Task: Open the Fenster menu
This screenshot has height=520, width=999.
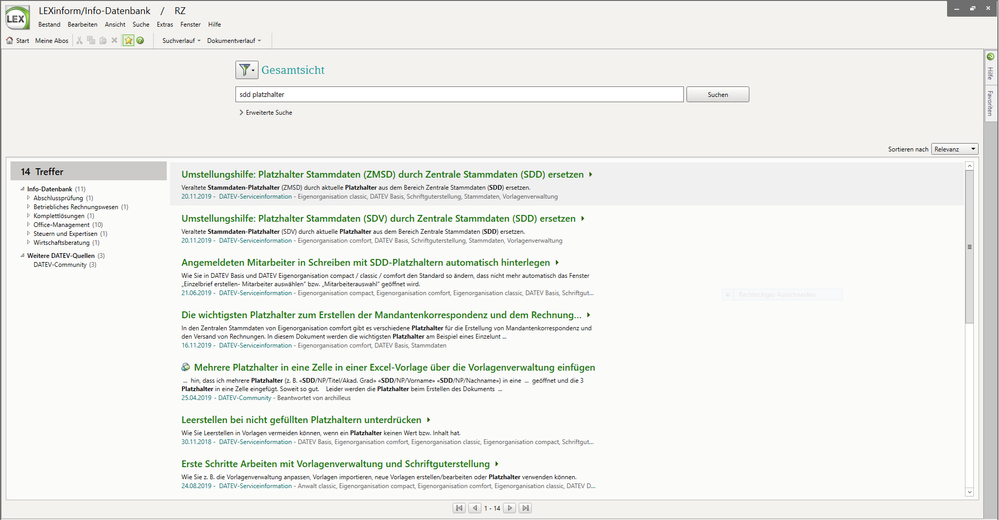Action: pos(190,24)
